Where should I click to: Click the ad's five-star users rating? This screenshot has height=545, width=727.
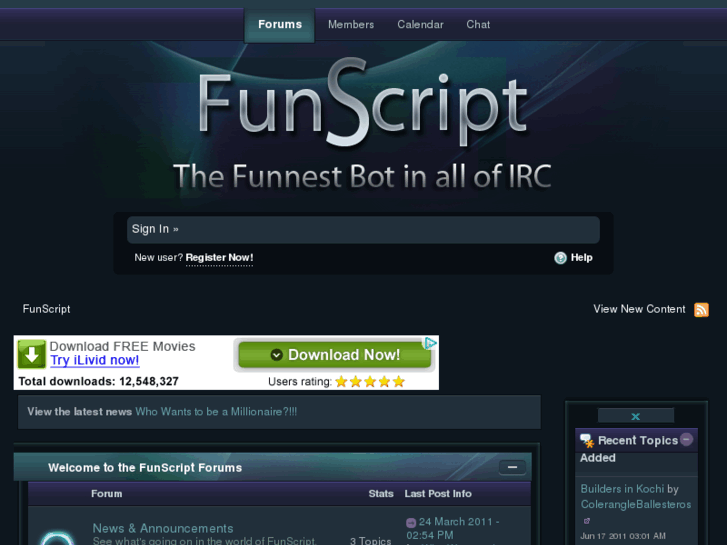click(370, 382)
